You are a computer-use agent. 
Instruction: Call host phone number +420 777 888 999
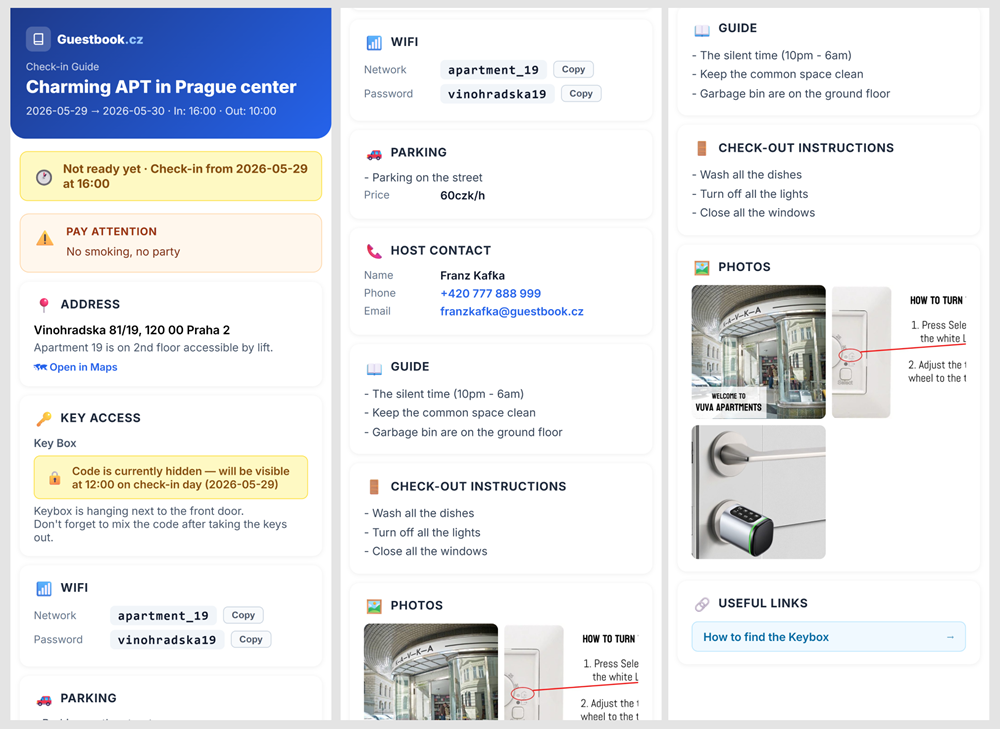click(490, 293)
